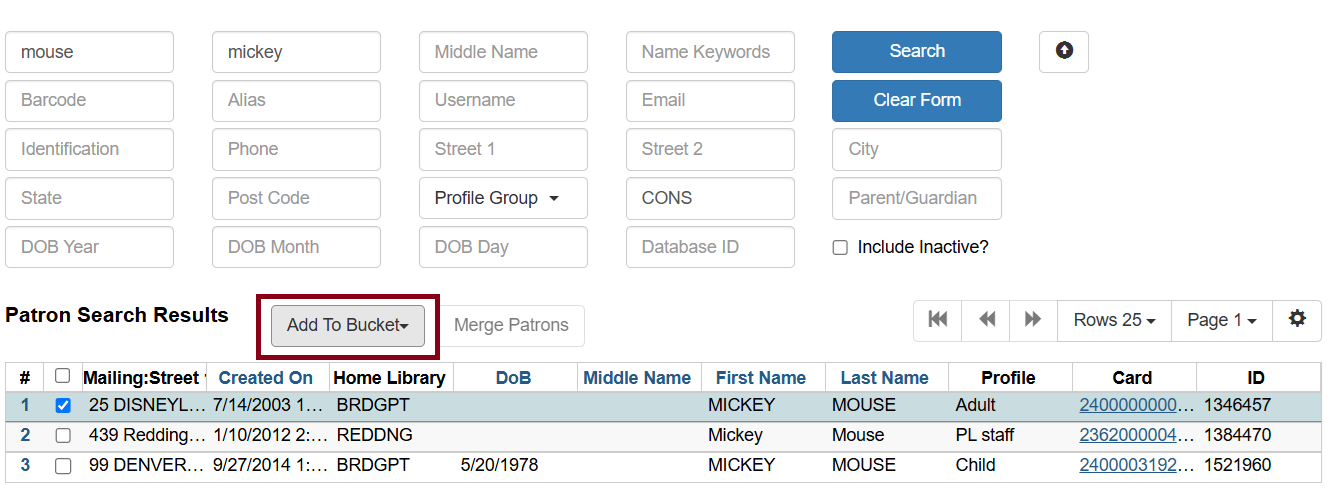Uncheck row 1 patron checkbox
Viewport: 1342px width, 498px height.
[x=63, y=406]
